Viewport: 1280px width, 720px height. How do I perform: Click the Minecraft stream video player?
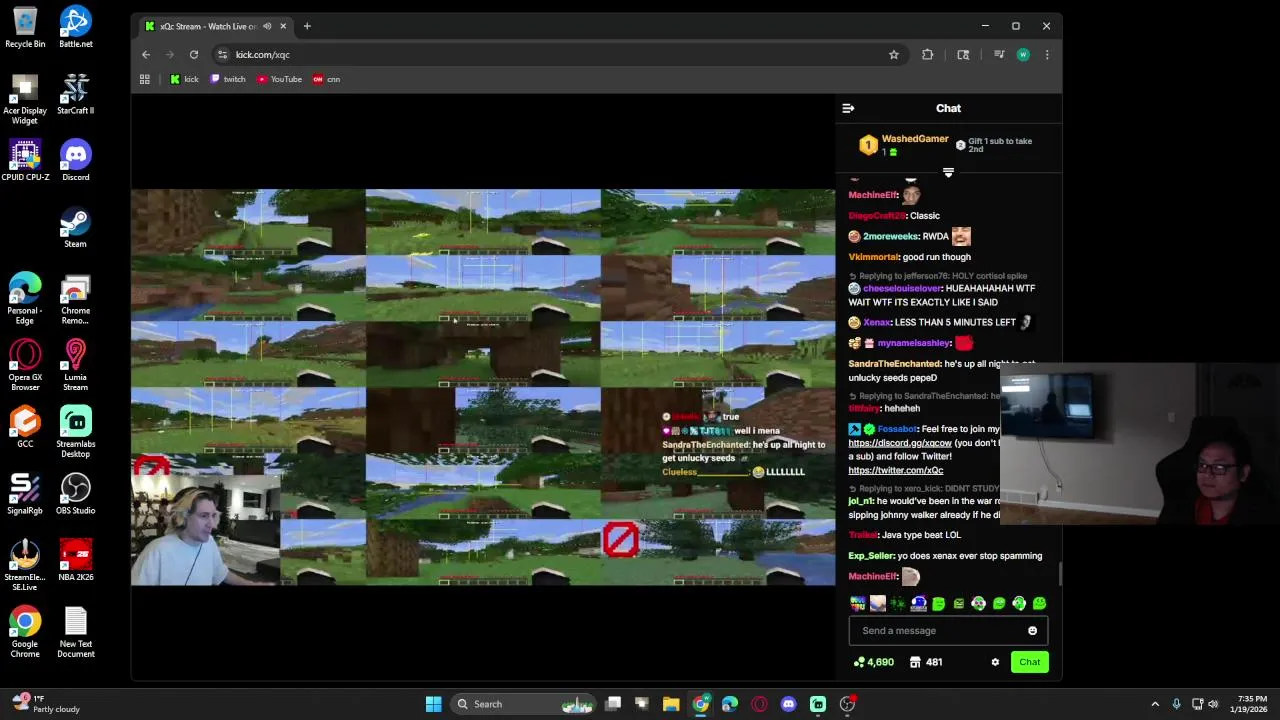[483, 387]
